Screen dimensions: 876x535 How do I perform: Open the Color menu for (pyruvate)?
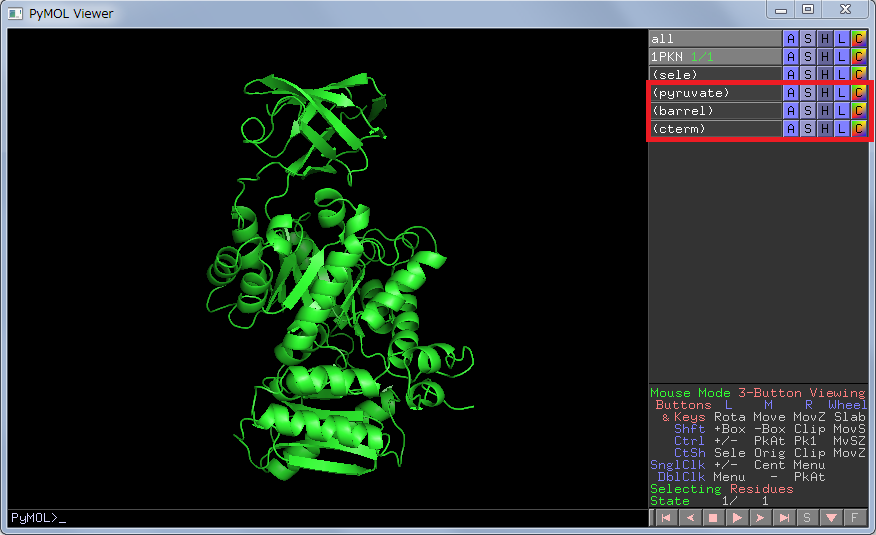click(x=859, y=93)
